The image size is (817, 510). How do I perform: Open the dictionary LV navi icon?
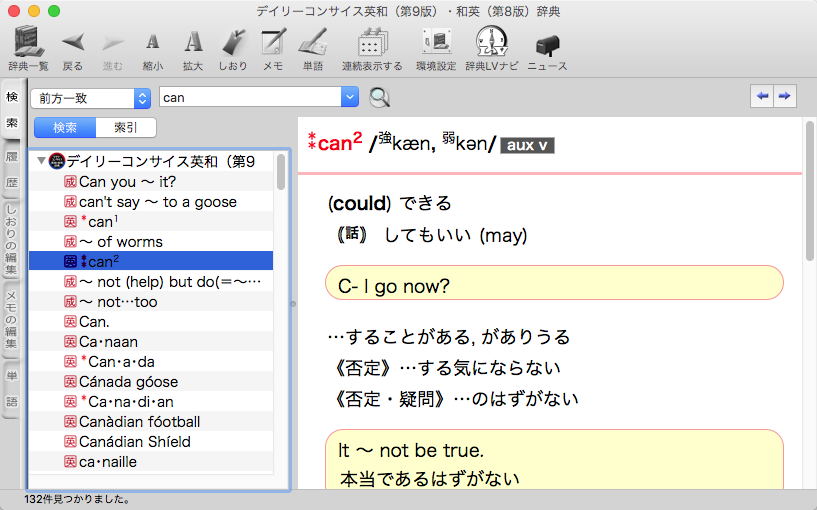(x=492, y=42)
